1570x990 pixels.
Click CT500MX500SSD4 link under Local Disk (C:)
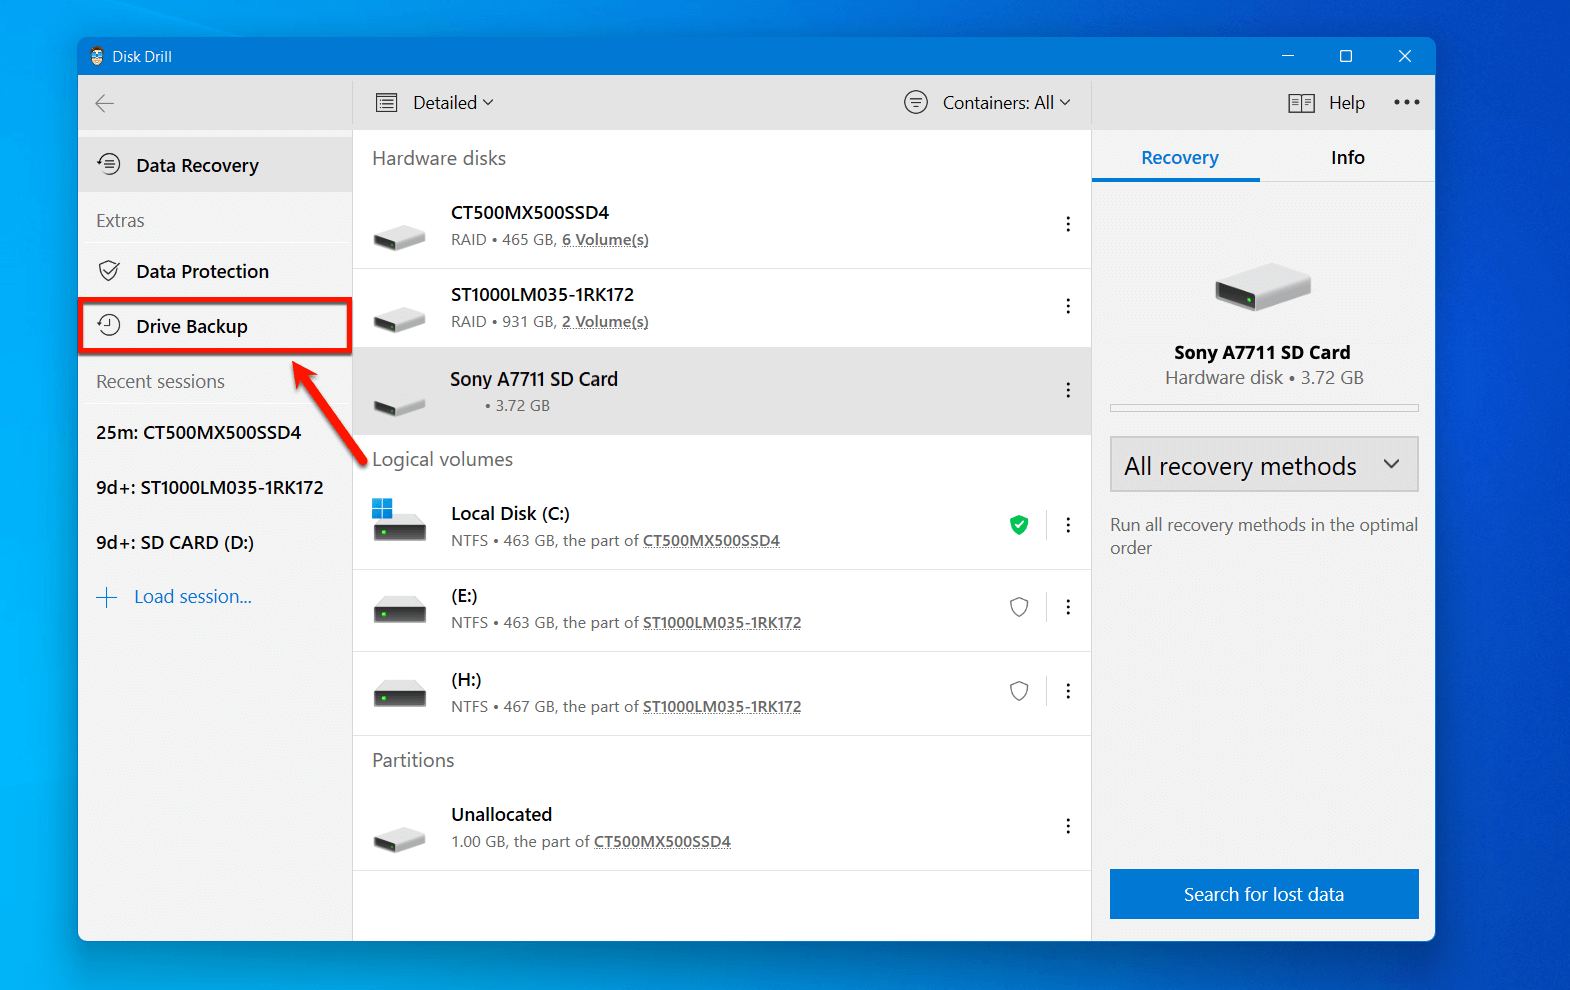pyautogui.click(x=711, y=541)
